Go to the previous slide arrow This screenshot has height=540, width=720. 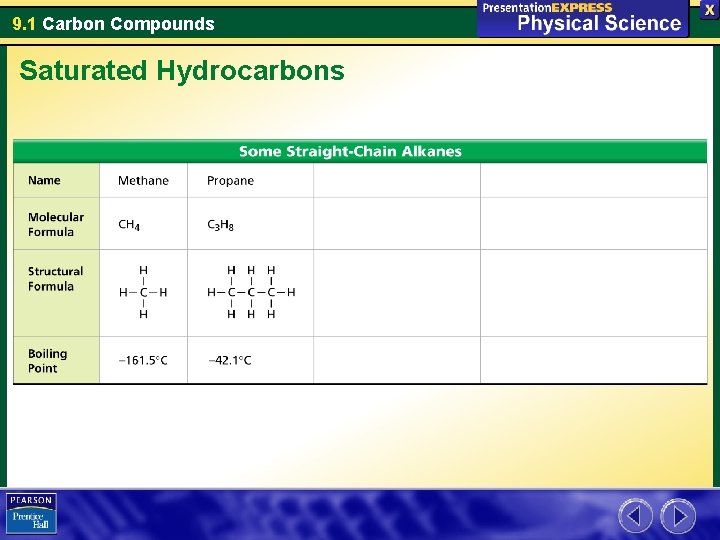[x=635, y=516]
